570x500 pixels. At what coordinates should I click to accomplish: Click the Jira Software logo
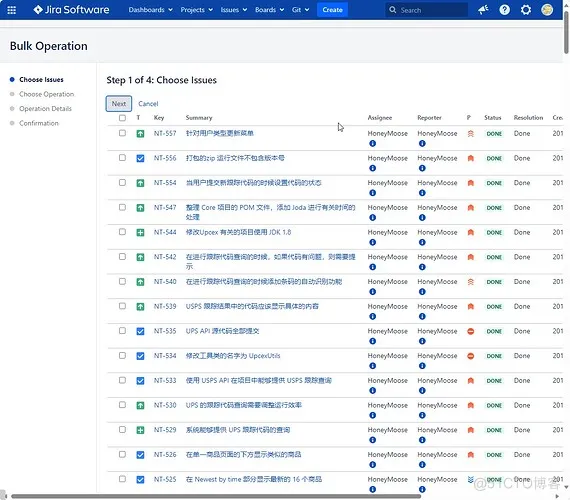(71, 10)
